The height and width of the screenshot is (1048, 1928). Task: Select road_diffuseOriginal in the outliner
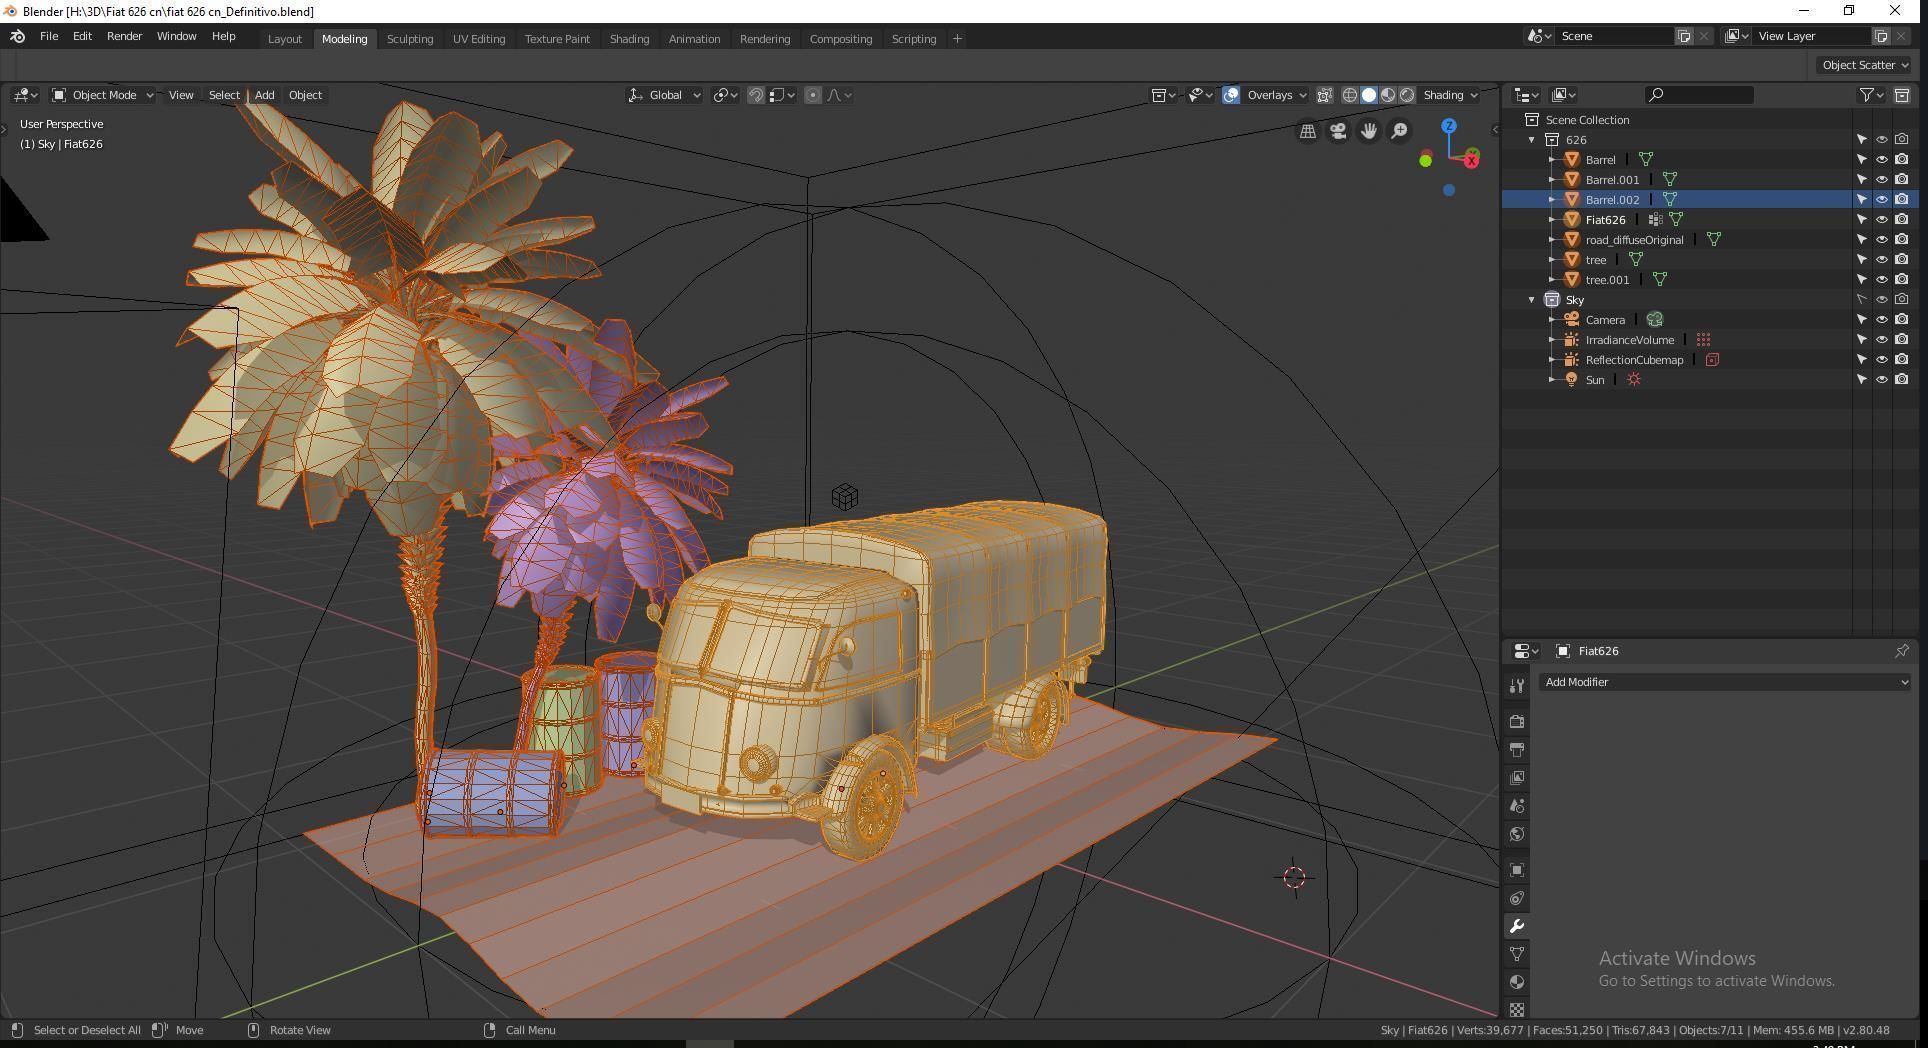click(1634, 240)
